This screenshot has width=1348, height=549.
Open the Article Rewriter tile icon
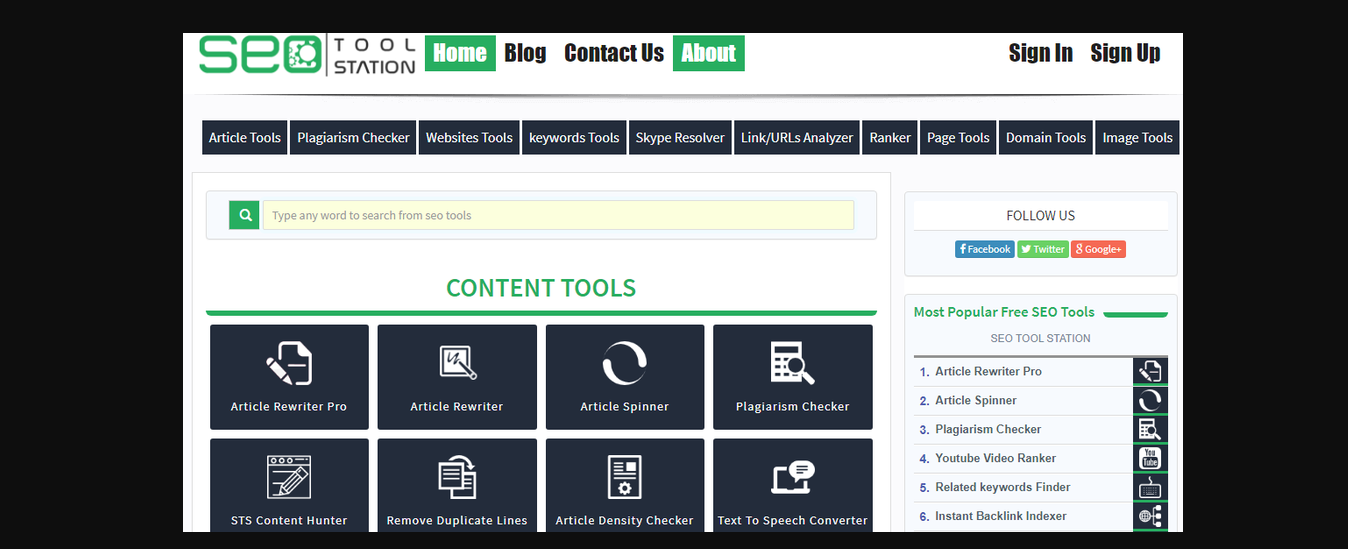457,362
